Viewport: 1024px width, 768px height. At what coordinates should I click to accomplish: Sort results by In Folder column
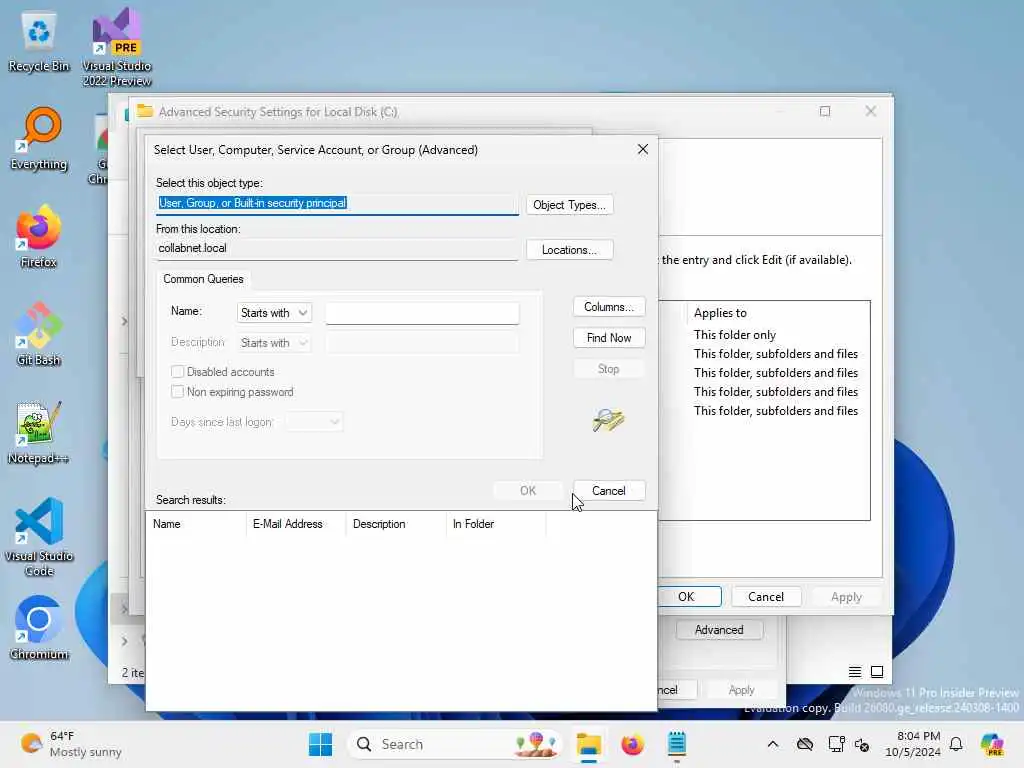pos(496,524)
